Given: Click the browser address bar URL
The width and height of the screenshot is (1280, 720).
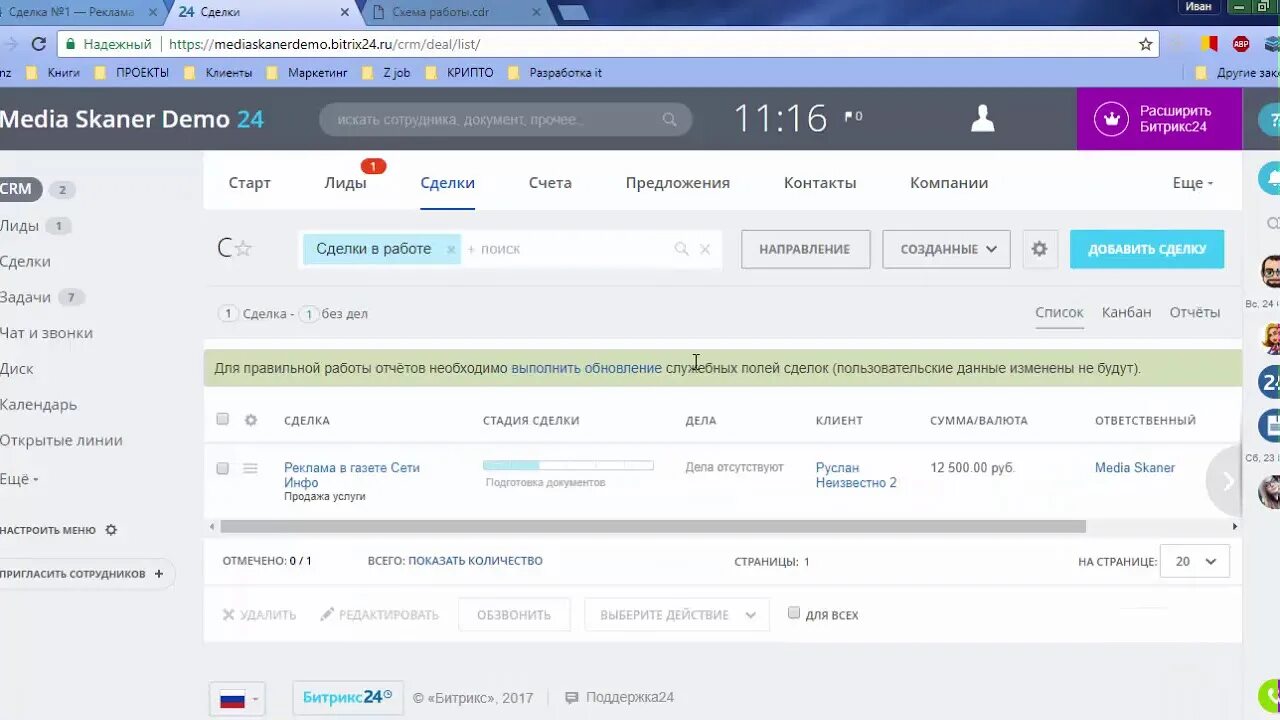Looking at the screenshot, I should pyautogui.click(x=324, y=44).
